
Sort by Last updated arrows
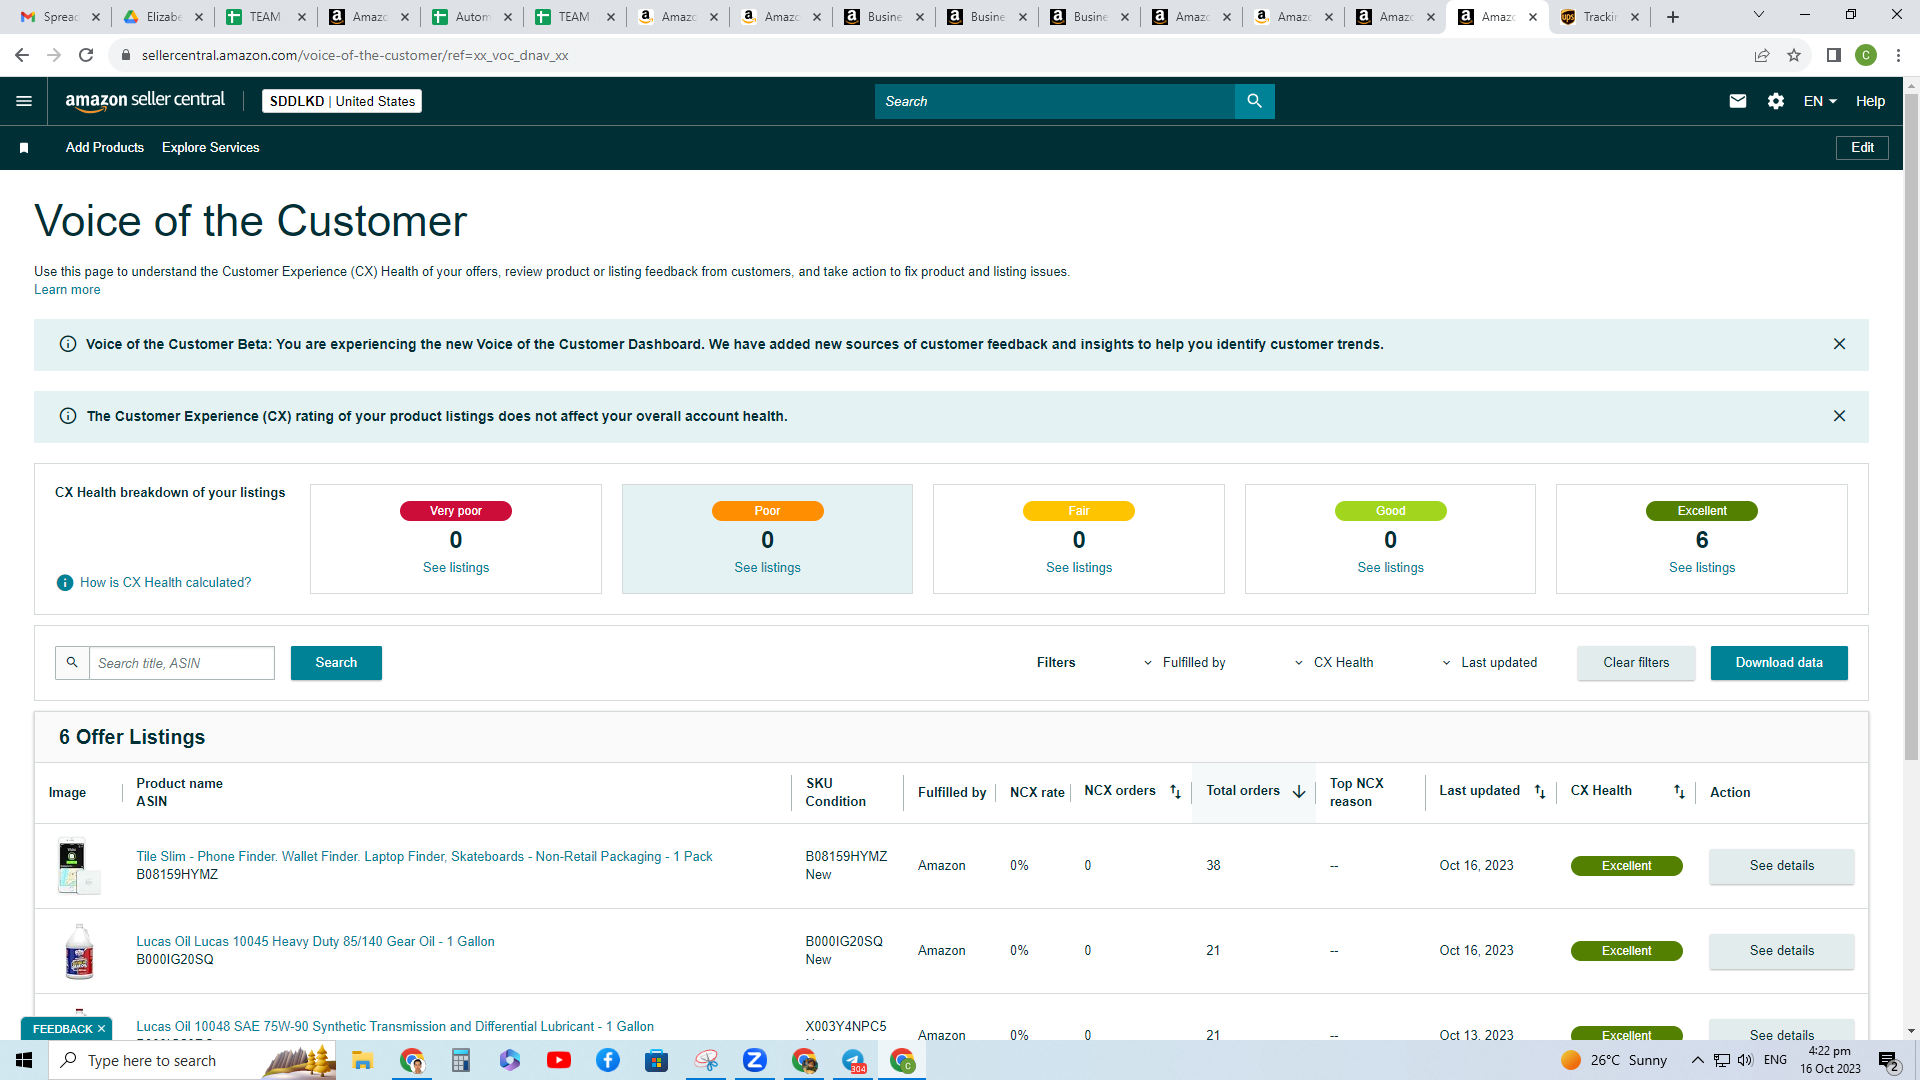pyautogui.click(x=1540, y=792)
